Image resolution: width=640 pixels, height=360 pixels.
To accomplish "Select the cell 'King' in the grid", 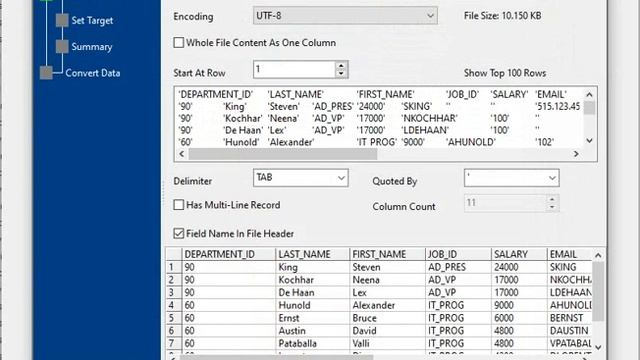I will pos(313,267).
